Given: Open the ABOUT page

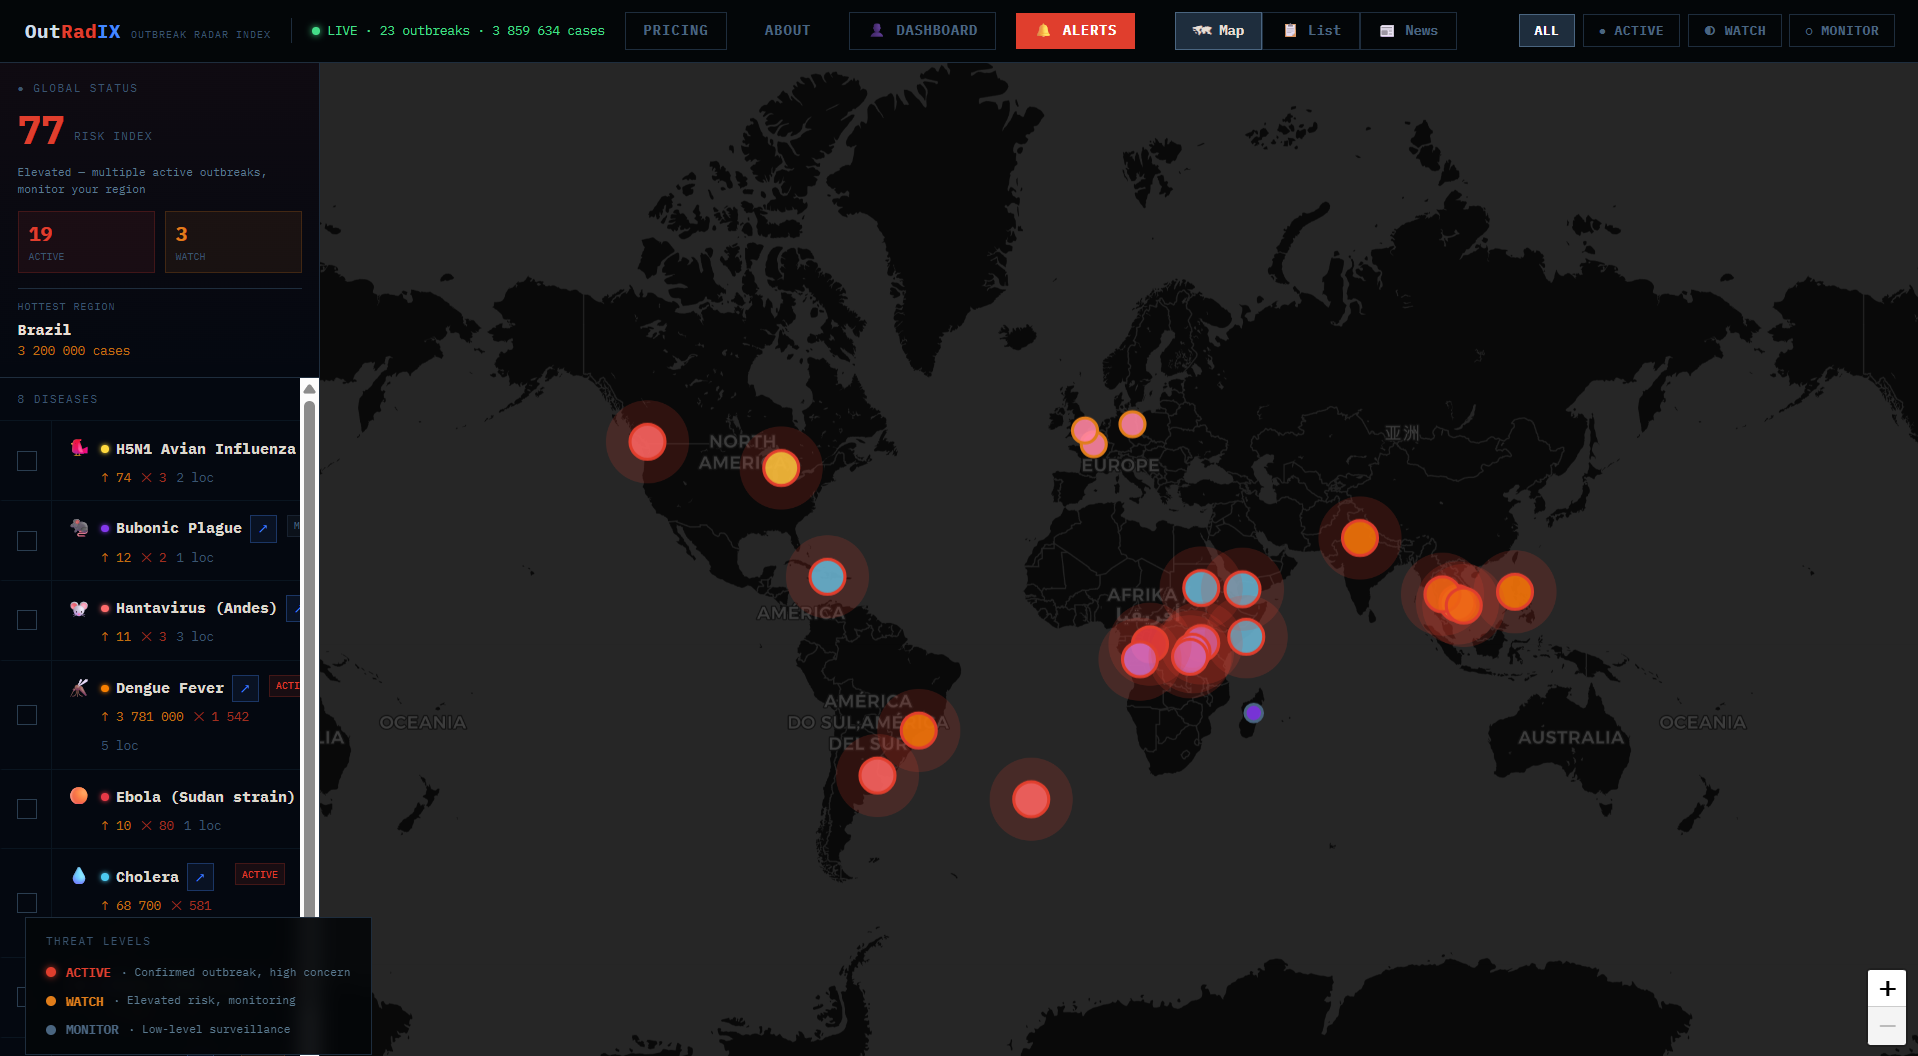Looking at the screenshot, I should (788, 31).
